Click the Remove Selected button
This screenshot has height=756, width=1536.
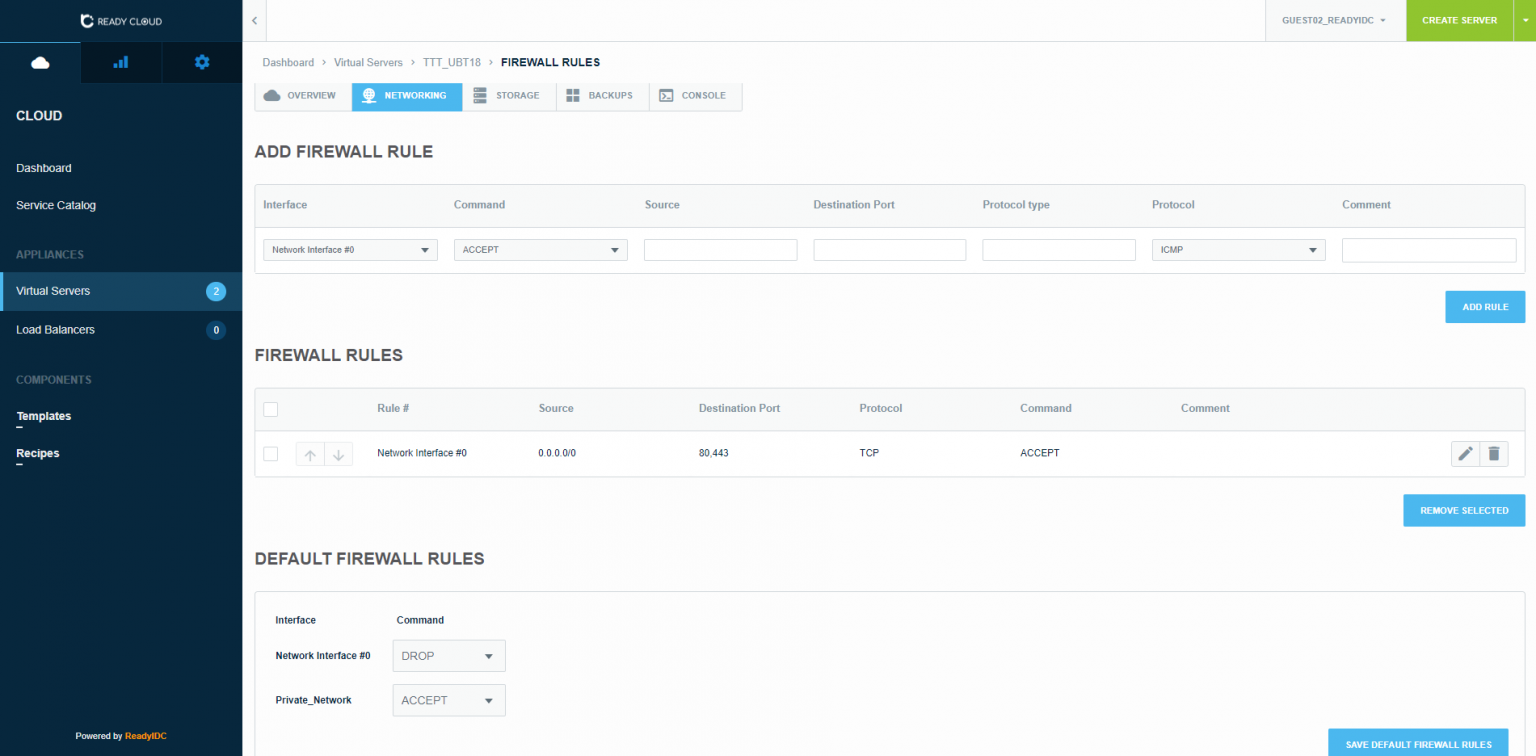click(1464, 510)
